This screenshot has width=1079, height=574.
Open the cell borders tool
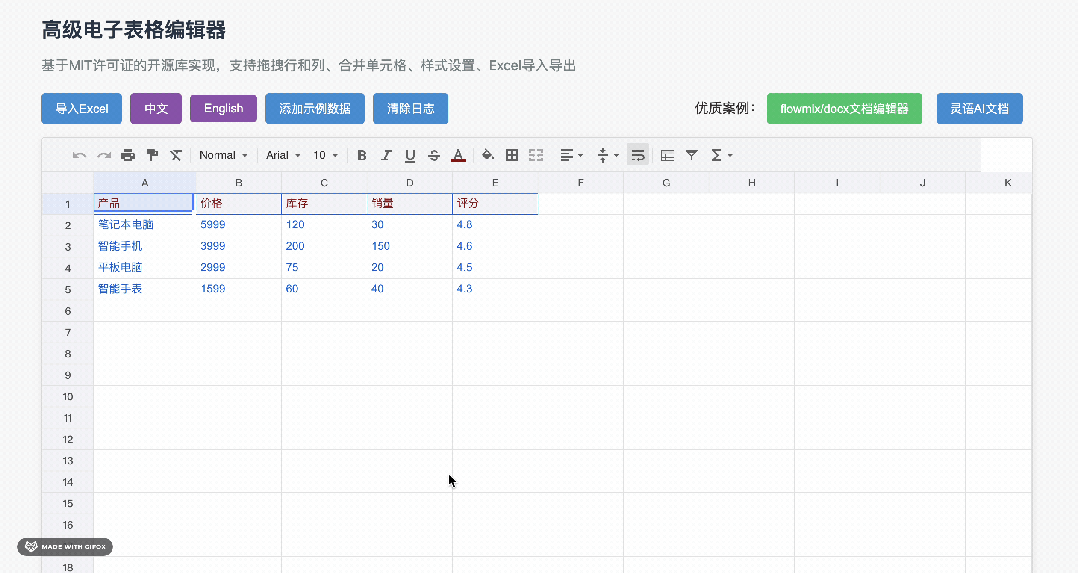point(512,156)
